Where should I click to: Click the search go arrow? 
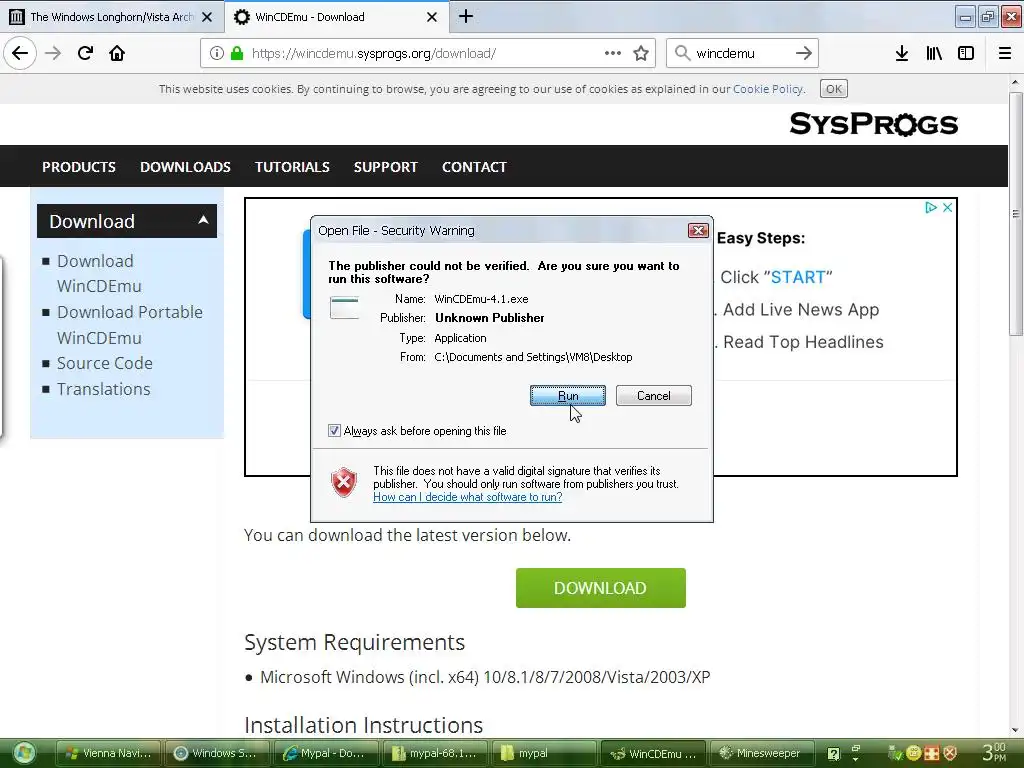(804, 53)
